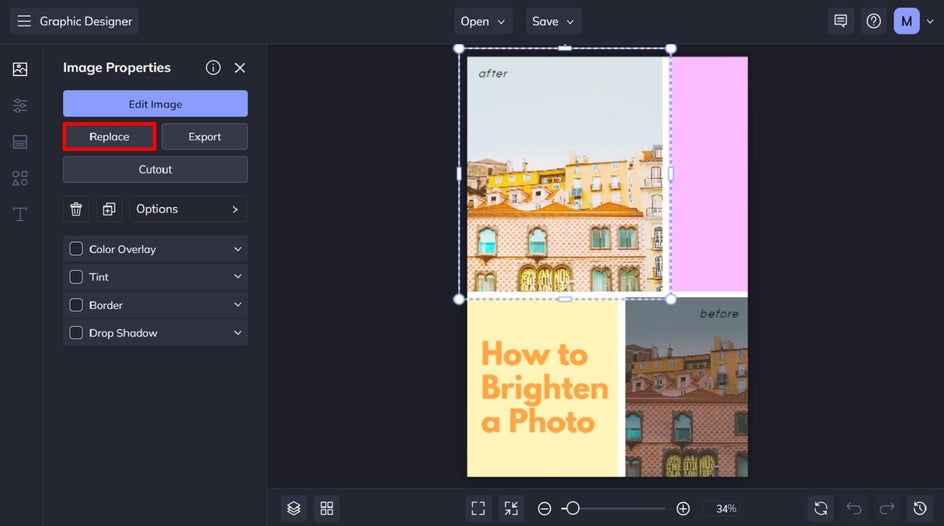Viewport: 944px width, 526px height.
Task: Click the trash delete icon
Action: pos(76,209)
